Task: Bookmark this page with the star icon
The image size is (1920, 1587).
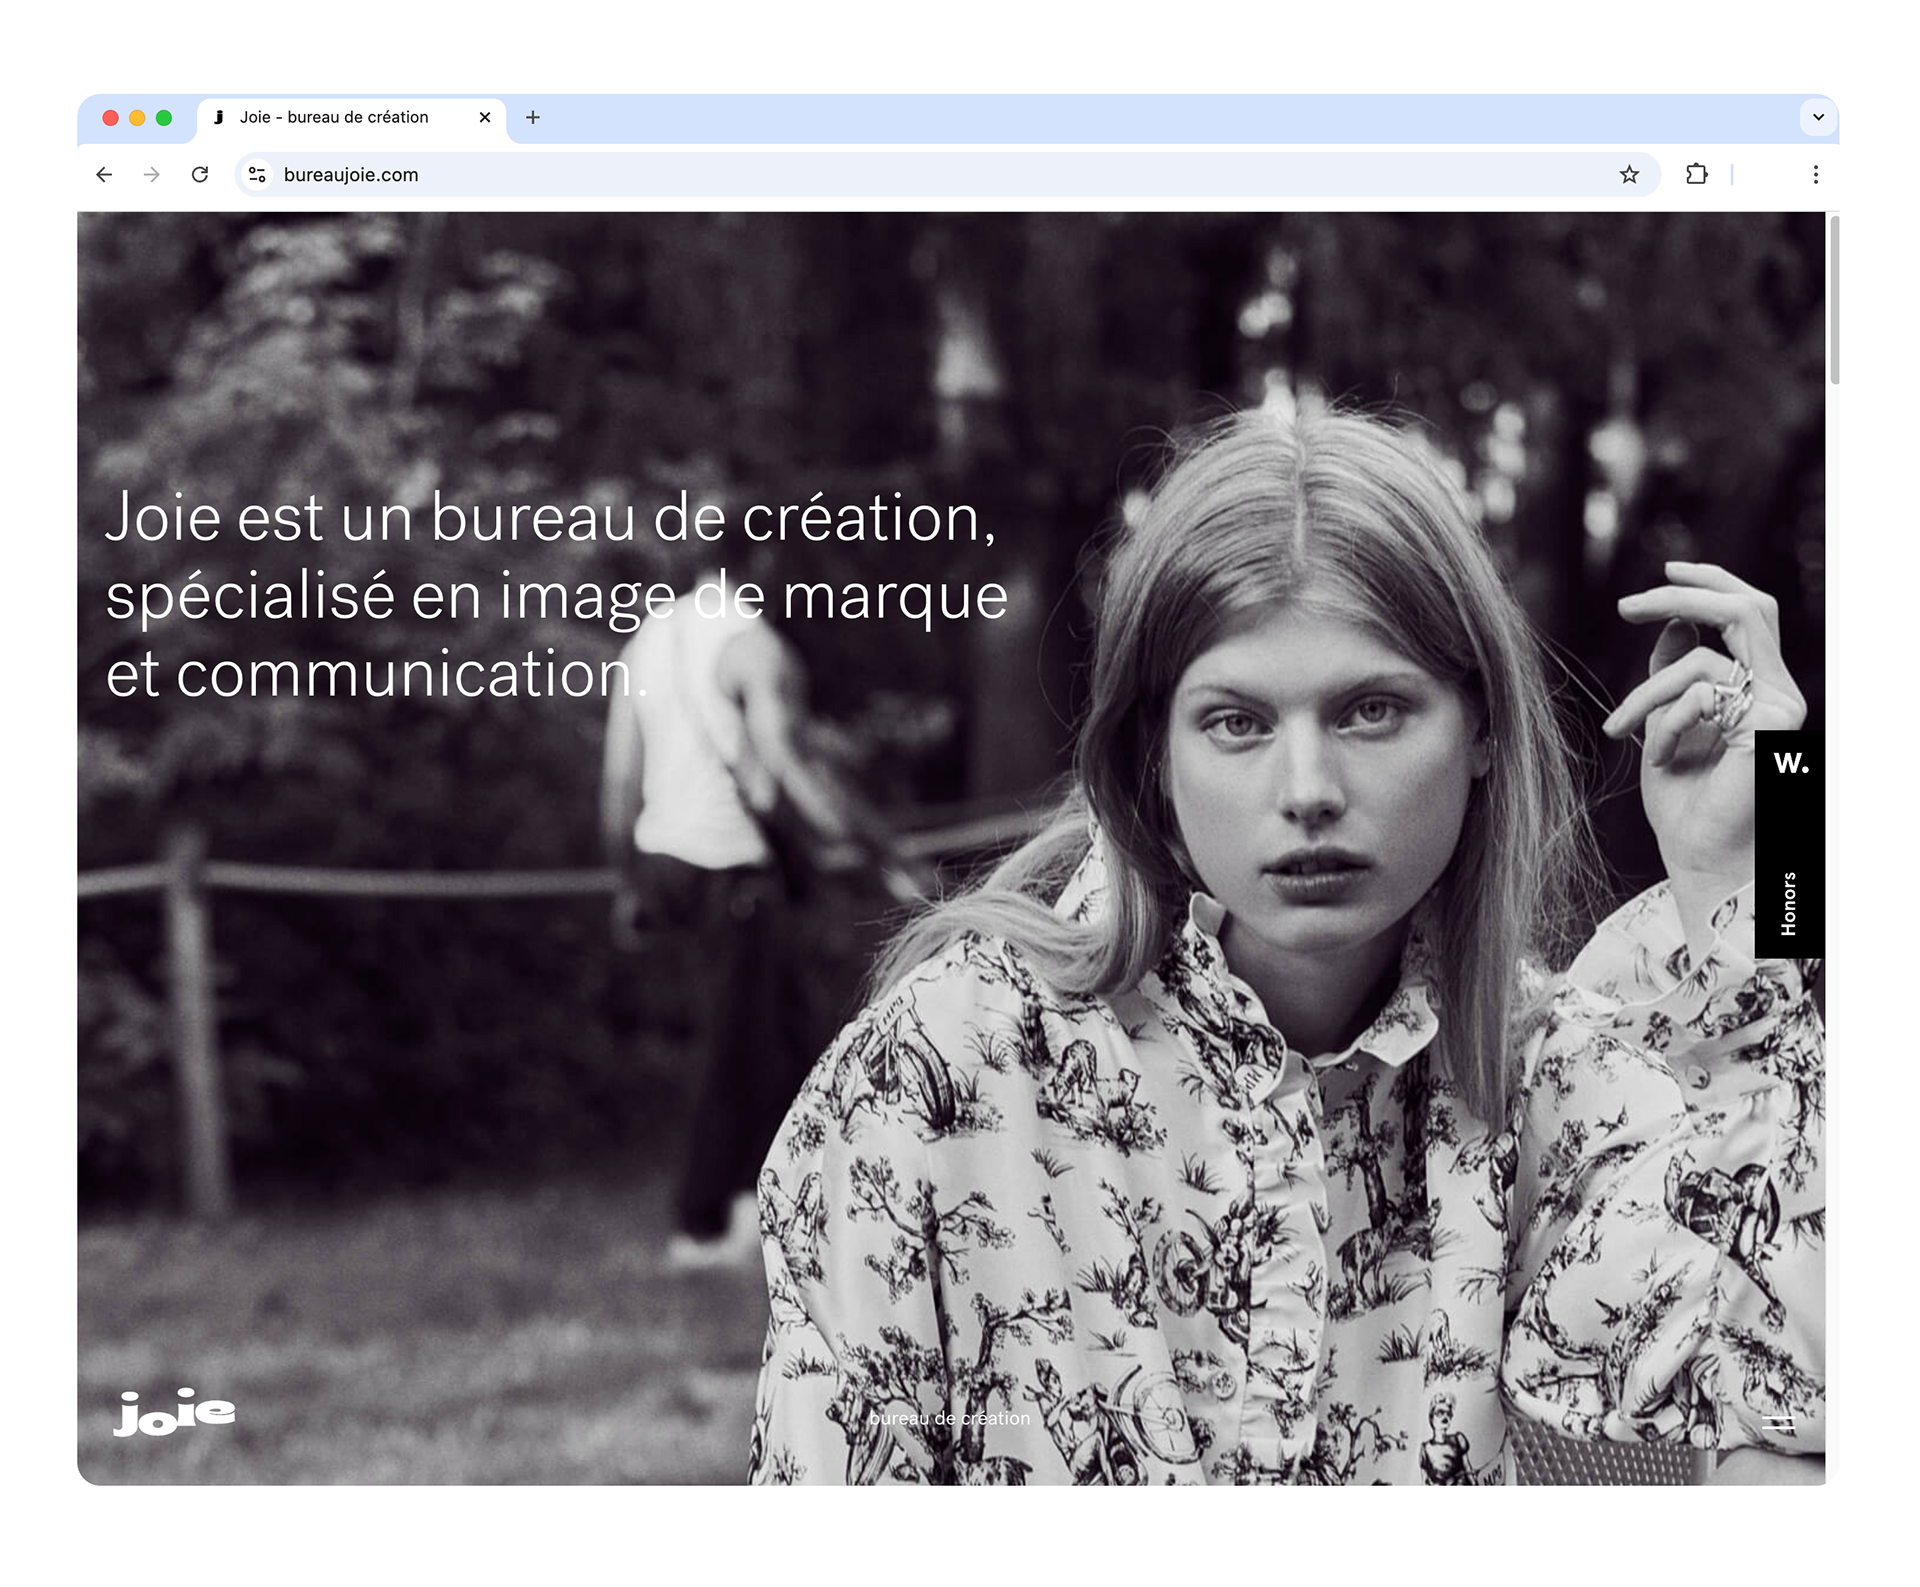Action: pyautogui.click(x=1629, y=175)
